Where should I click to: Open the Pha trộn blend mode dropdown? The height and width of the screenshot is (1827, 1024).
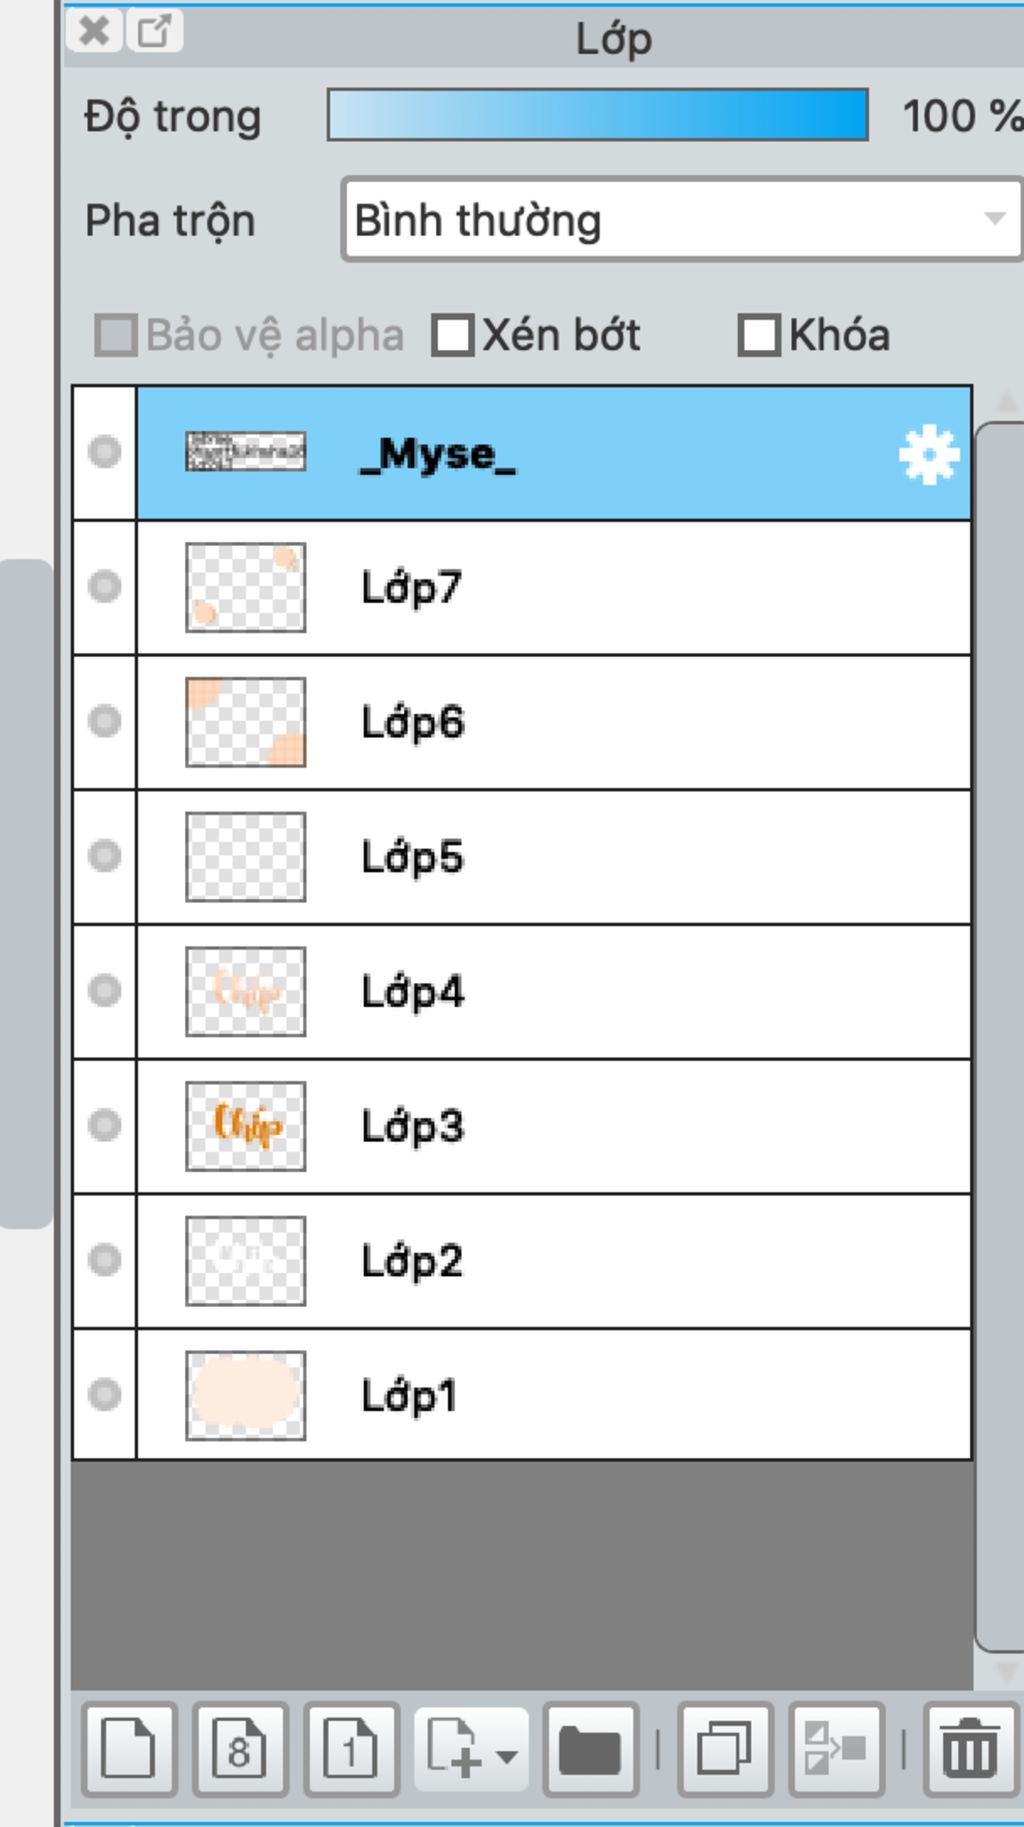tap(682, 220)
